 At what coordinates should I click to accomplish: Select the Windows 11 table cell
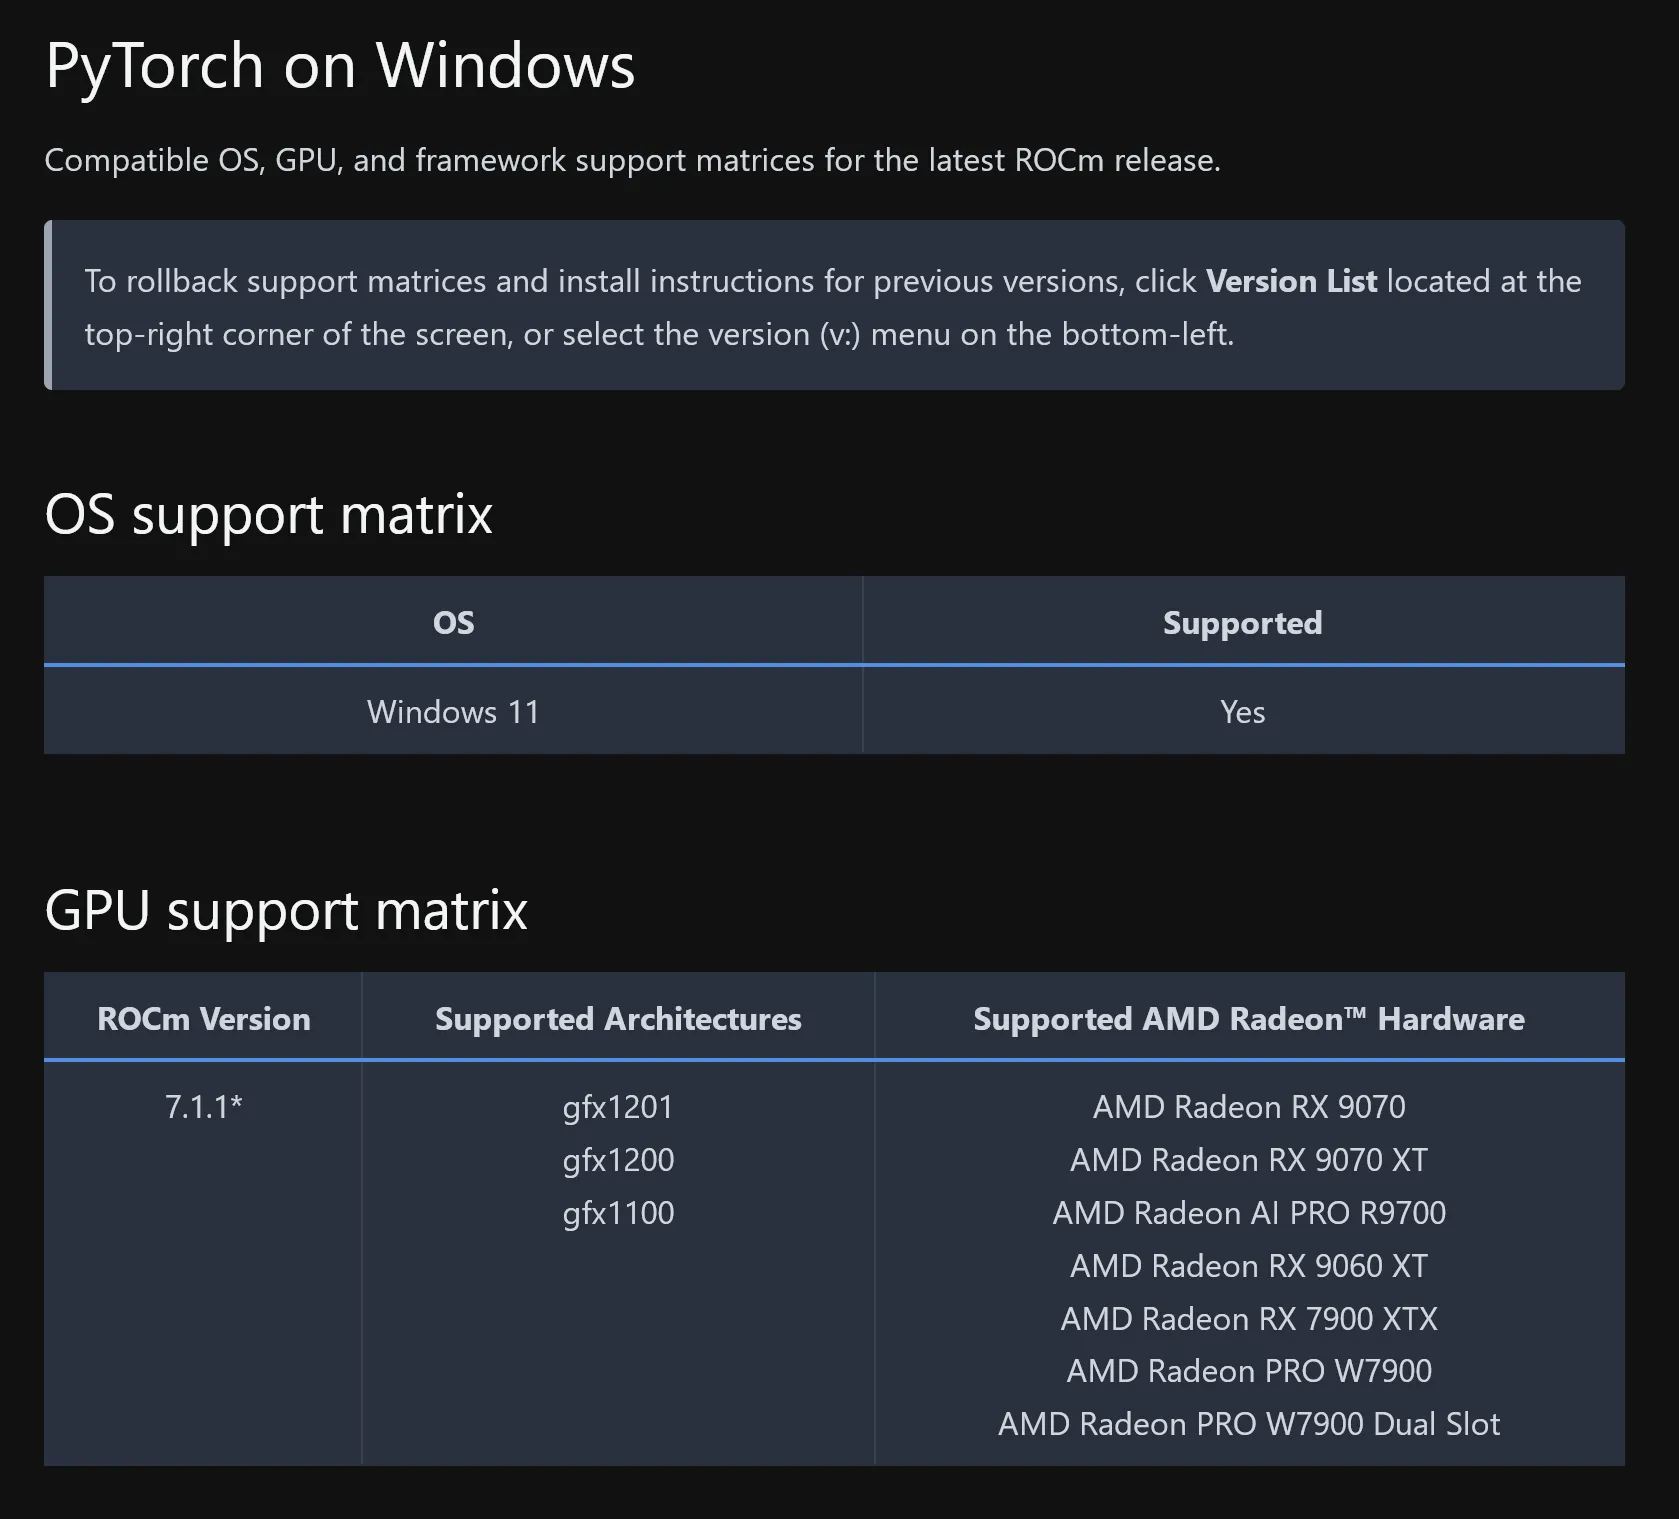coord(453,712)
